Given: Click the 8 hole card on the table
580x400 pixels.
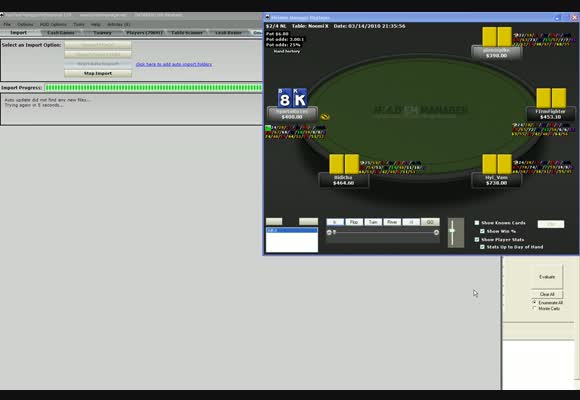Looking at the screenshot, I should [284, 98].
